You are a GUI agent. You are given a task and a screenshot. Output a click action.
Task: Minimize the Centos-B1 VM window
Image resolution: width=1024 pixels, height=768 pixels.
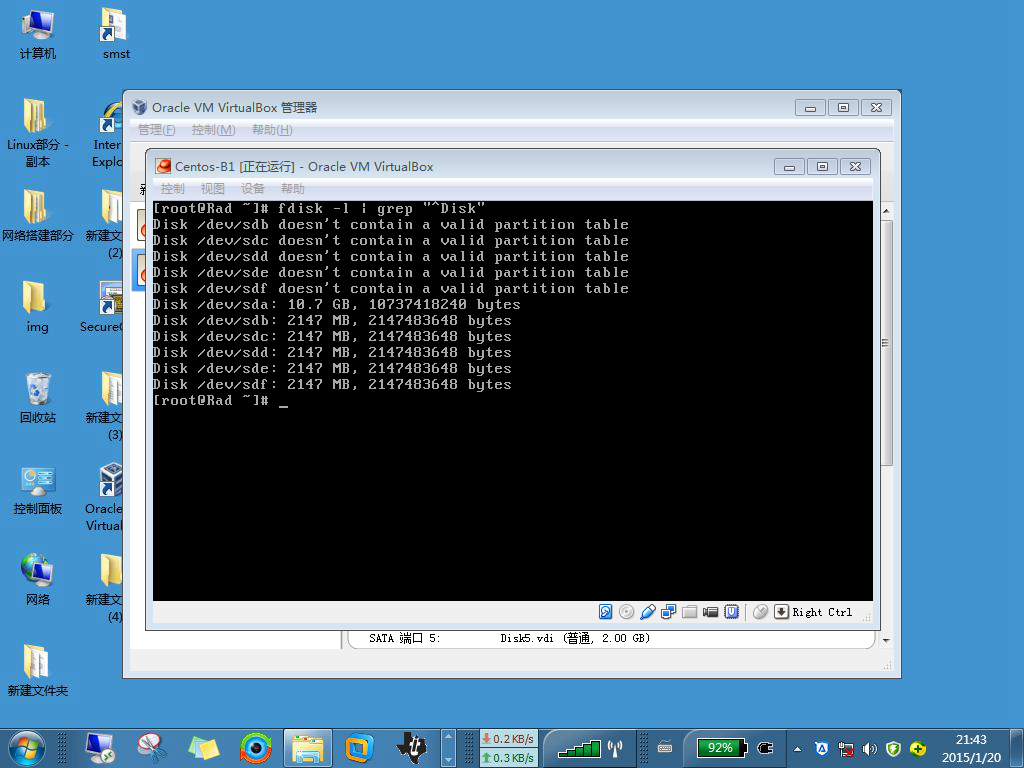789,167
